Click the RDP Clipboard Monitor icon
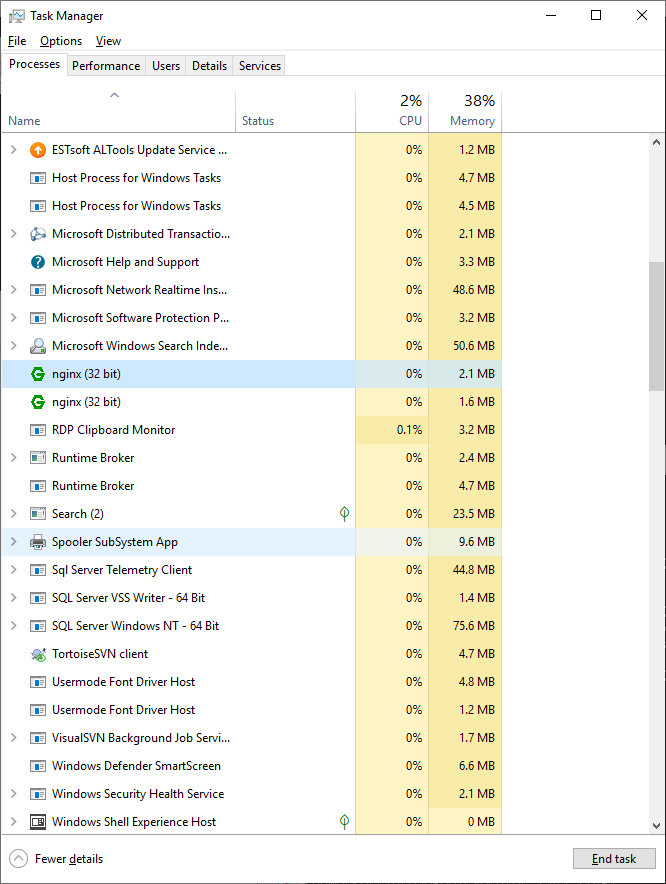This screenshot has height=884, width=666. tap(38, 430)
